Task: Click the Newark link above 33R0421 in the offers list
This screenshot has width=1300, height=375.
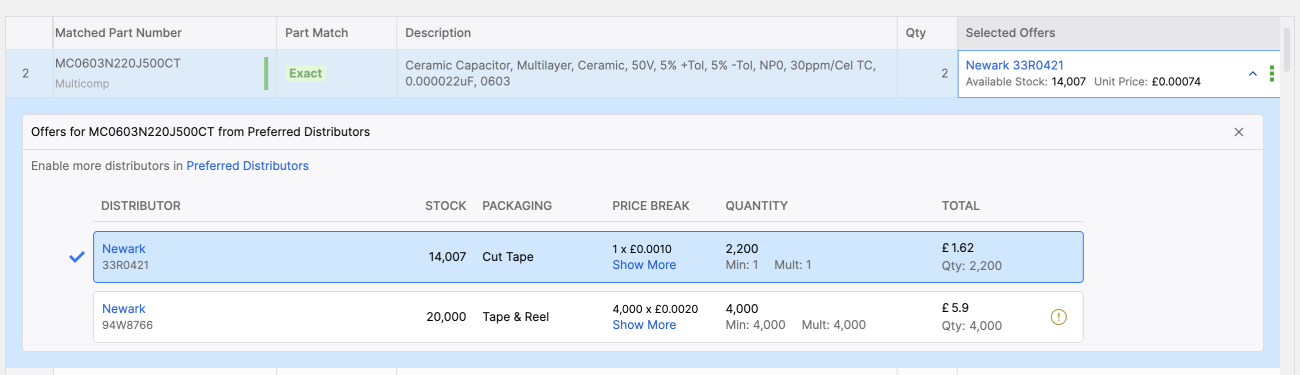Action: [x=123, y=249]
